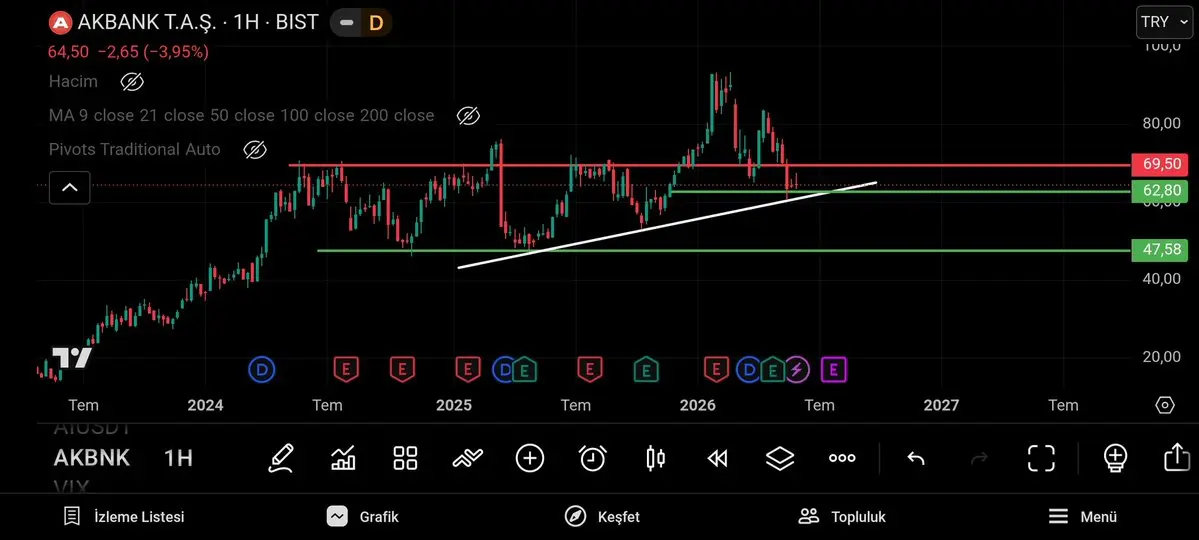Tap the blue D dividend marker left of 2024's Tem

coord(262,371)
